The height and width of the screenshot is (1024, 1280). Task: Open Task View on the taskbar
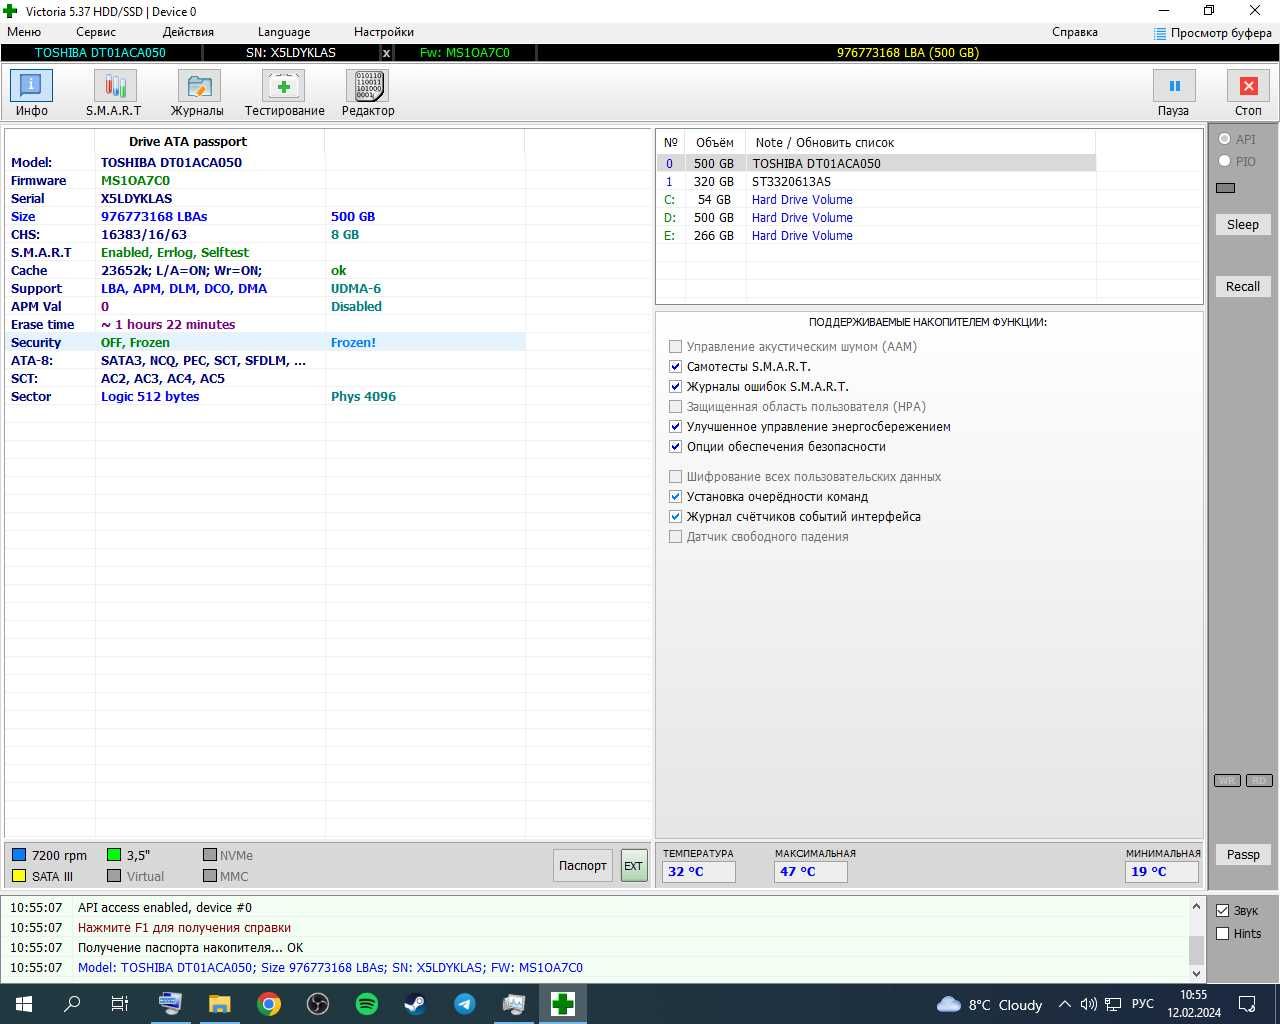click(x=120, y=1004)
